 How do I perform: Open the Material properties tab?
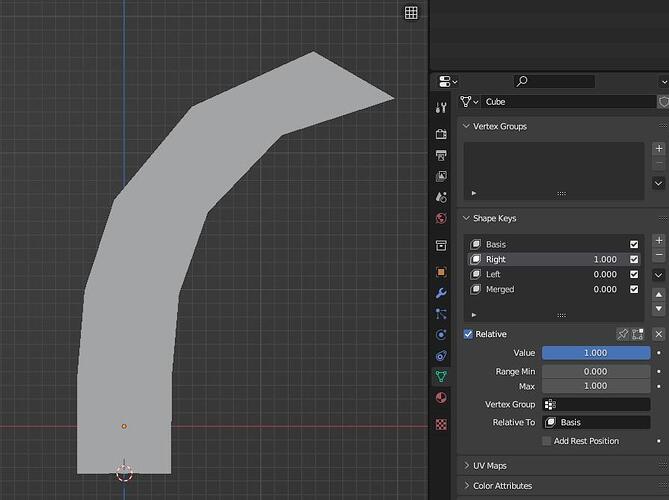click(441, 398)
